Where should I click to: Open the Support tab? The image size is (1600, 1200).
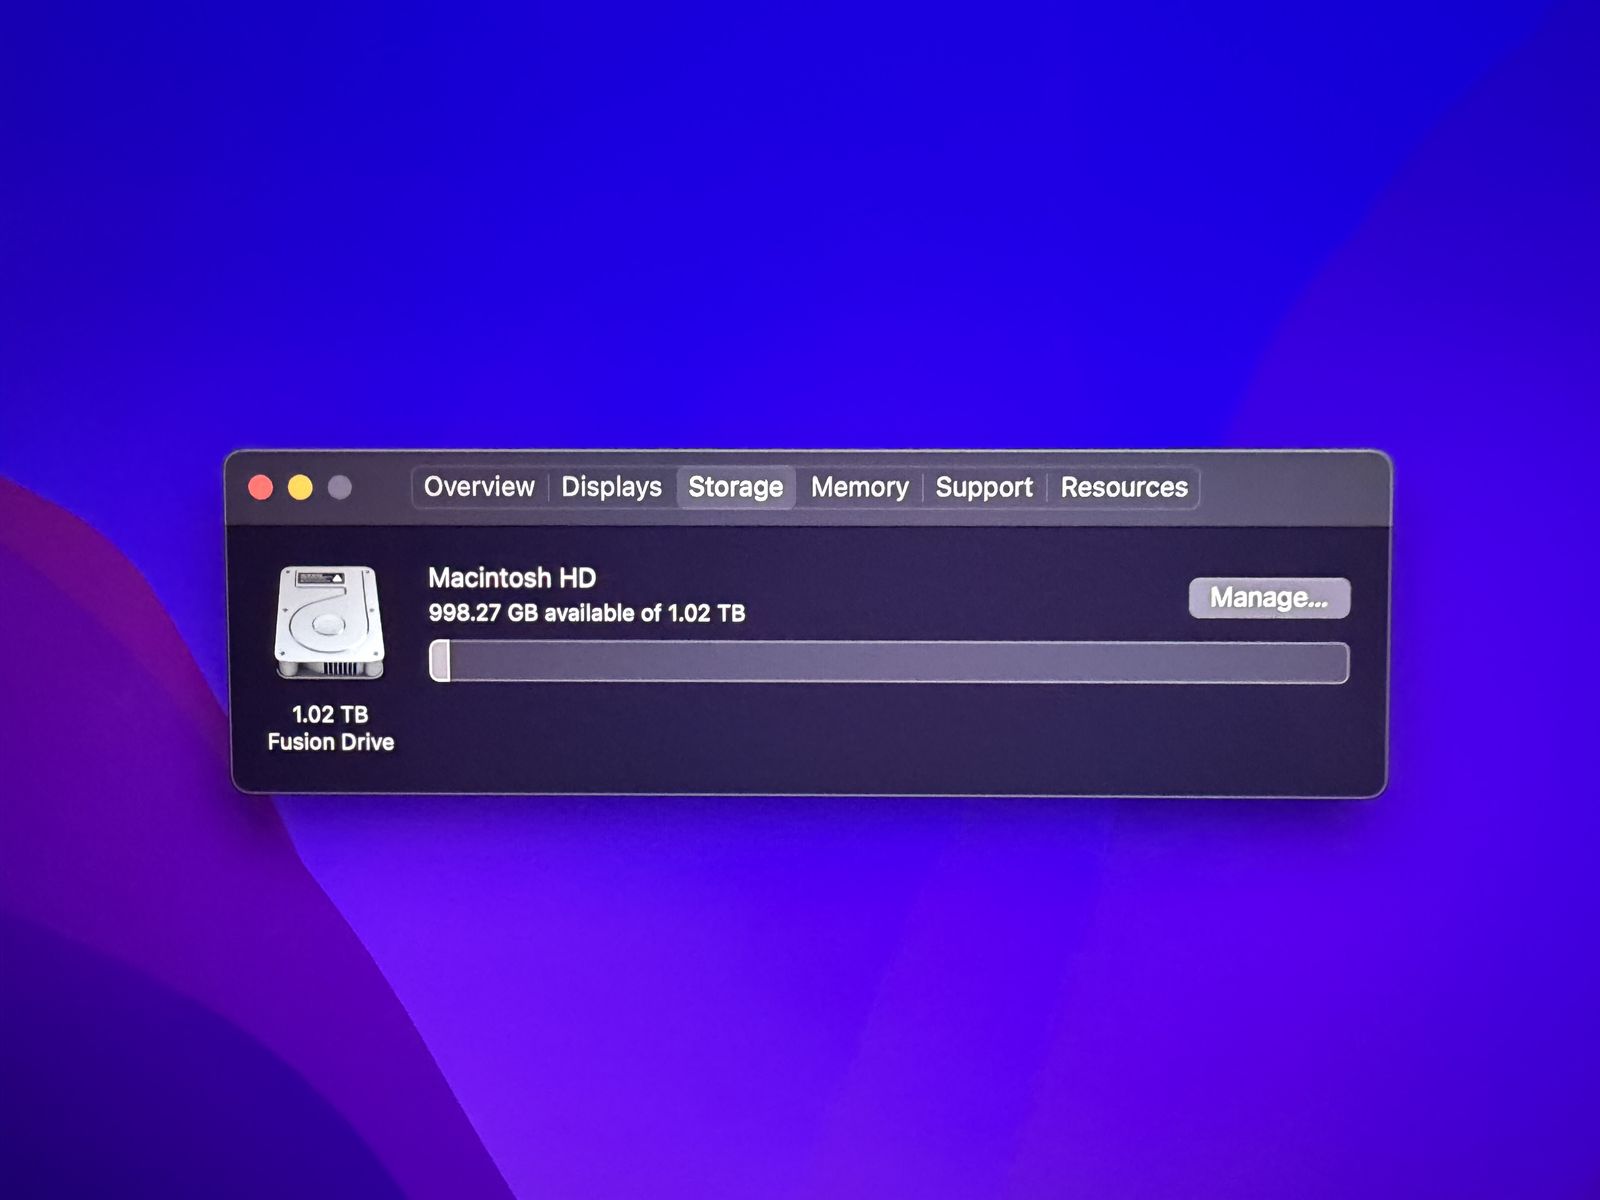tap(983, 487)
